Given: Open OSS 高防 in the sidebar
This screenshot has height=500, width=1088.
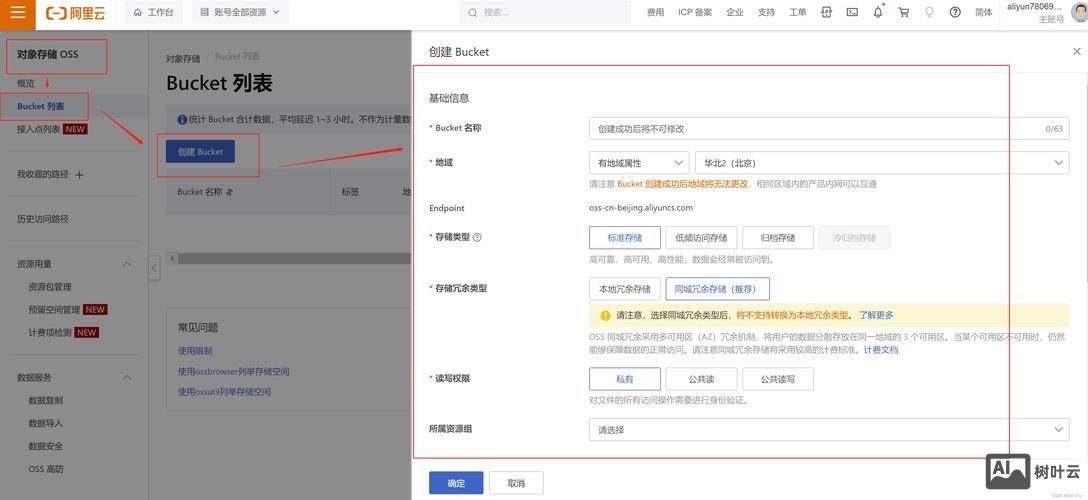Looking at the screenshot, I should point(46,469).
